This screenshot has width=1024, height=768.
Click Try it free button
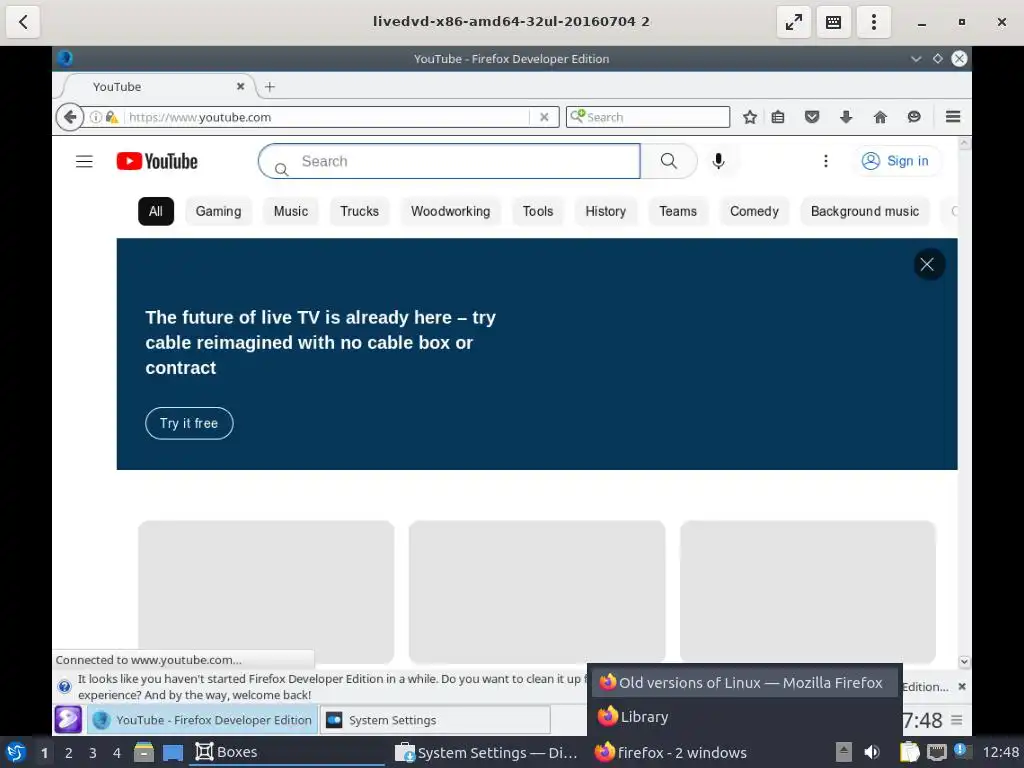[189, 423]
